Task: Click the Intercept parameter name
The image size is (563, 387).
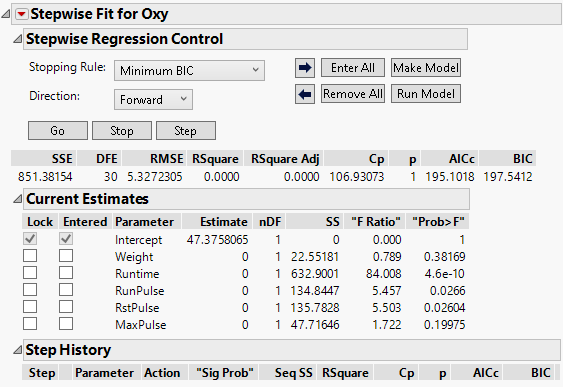Action: click(139, 240)
